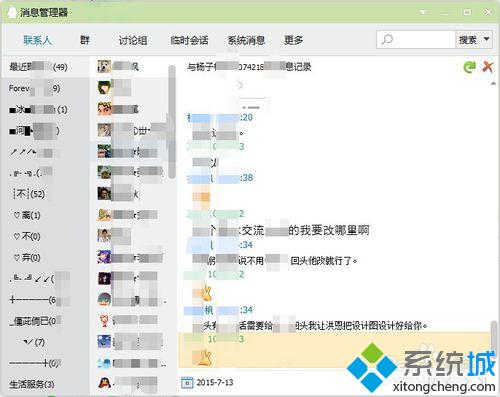Click the red X delete records icon
The image size is (500, 397).
[x=488, y=67]
